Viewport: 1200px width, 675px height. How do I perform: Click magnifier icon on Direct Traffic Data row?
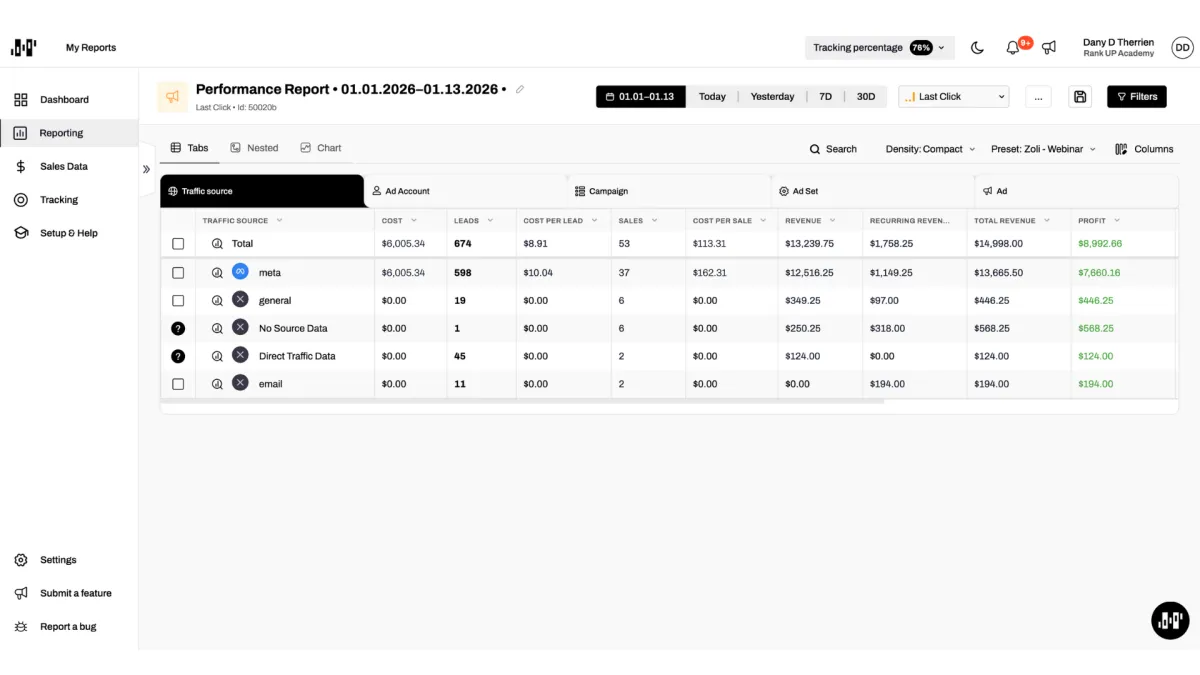[217, 356]
